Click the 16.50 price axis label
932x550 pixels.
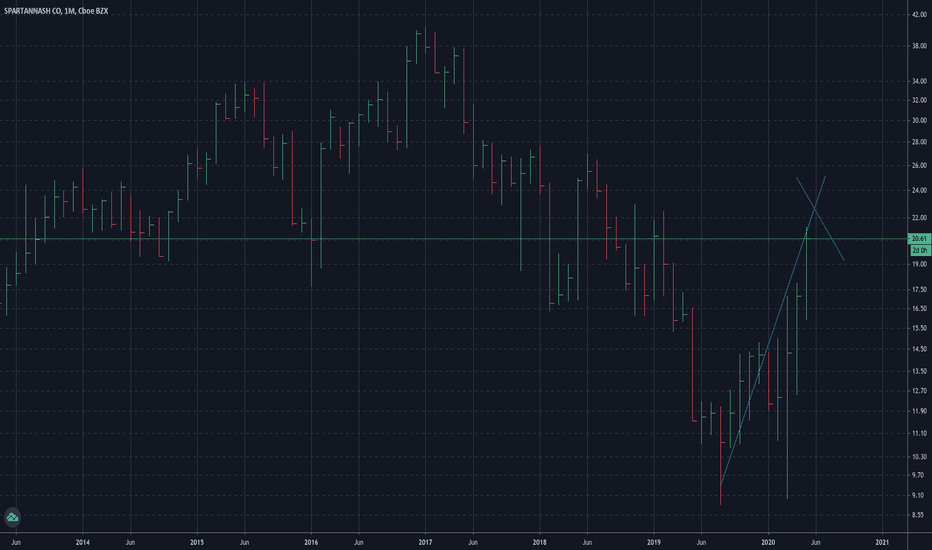click(x=919, y=309)
